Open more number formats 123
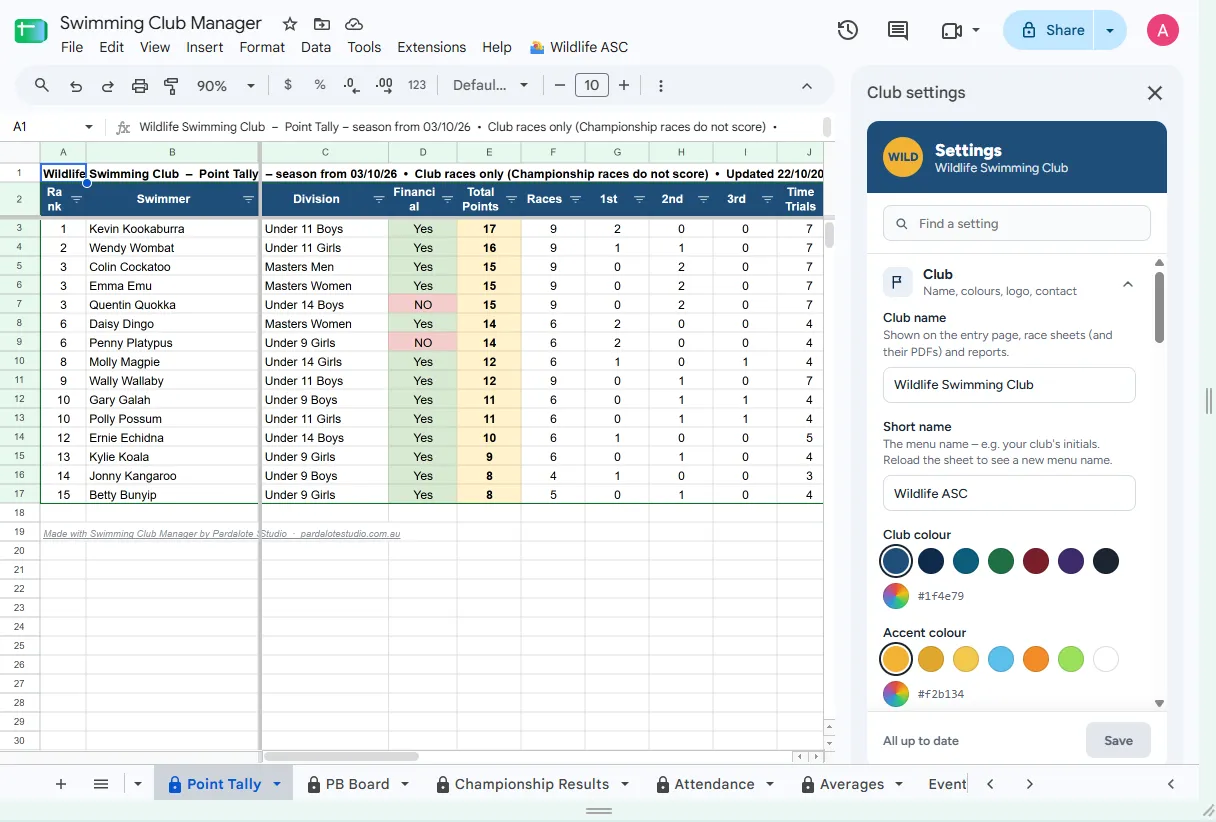The height and width of the screenshot is (822, 1216). (x=417, y=86)
